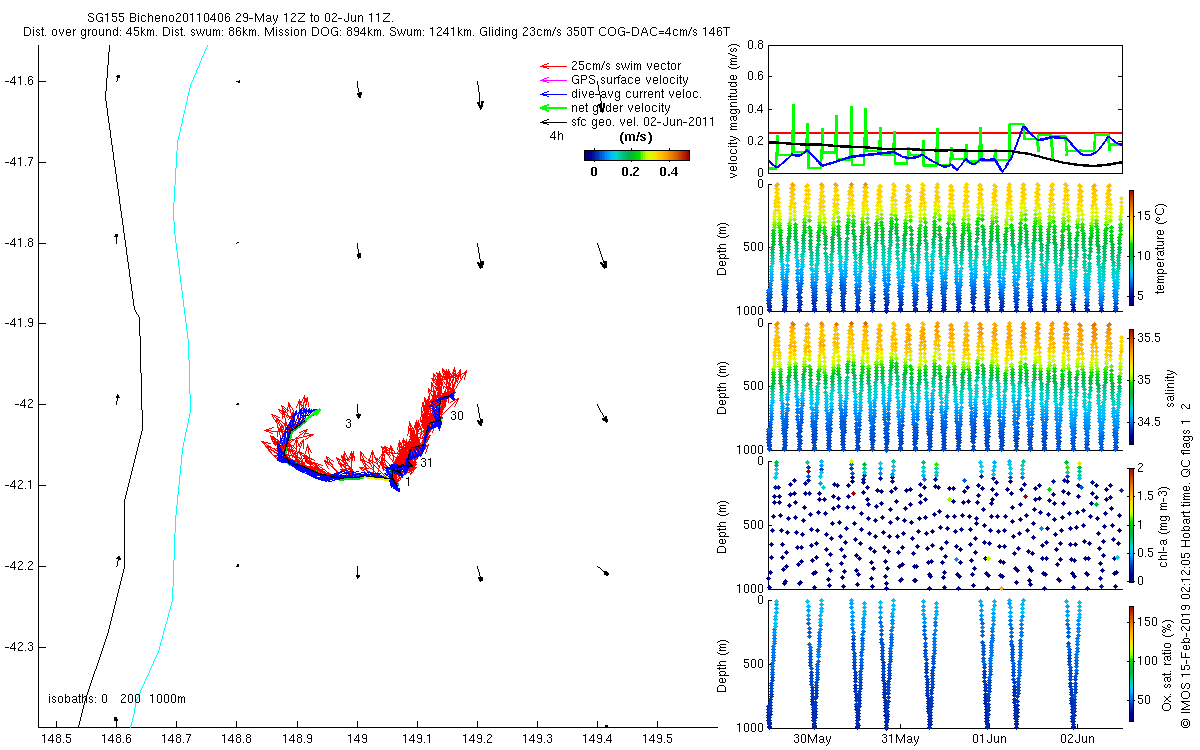Click the chl-a vertical colorbar

click(1131, 524)
